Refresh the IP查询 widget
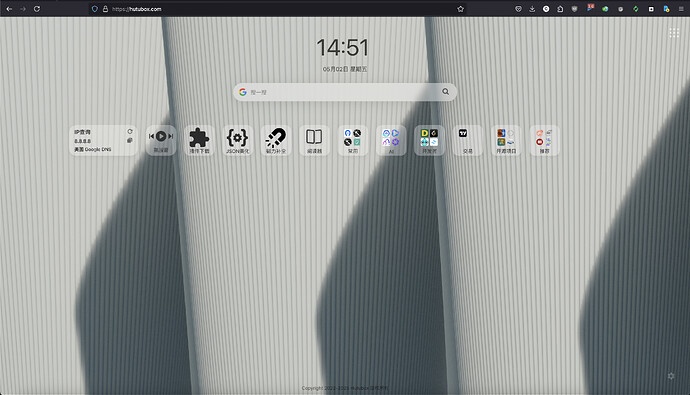690x395 pixels. [130, 132]
